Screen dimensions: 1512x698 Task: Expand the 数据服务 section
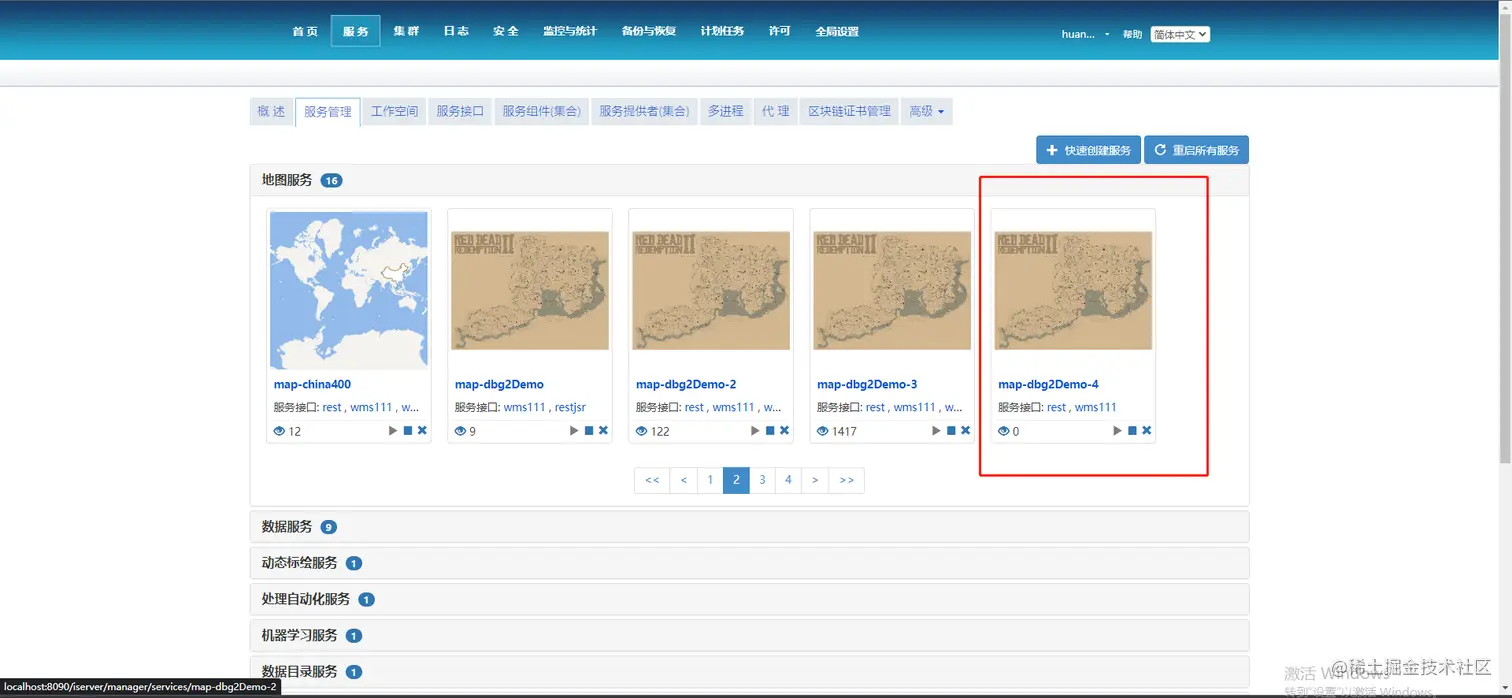(749, 527)
